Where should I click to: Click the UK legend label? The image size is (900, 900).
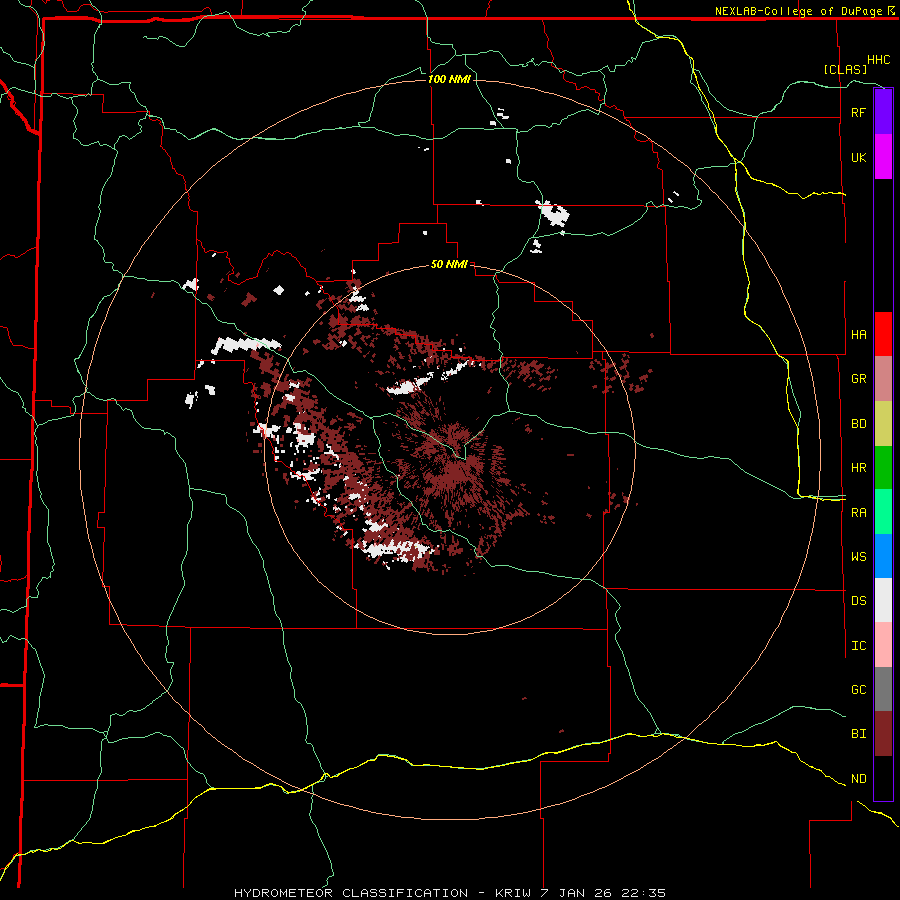[858, 157]
